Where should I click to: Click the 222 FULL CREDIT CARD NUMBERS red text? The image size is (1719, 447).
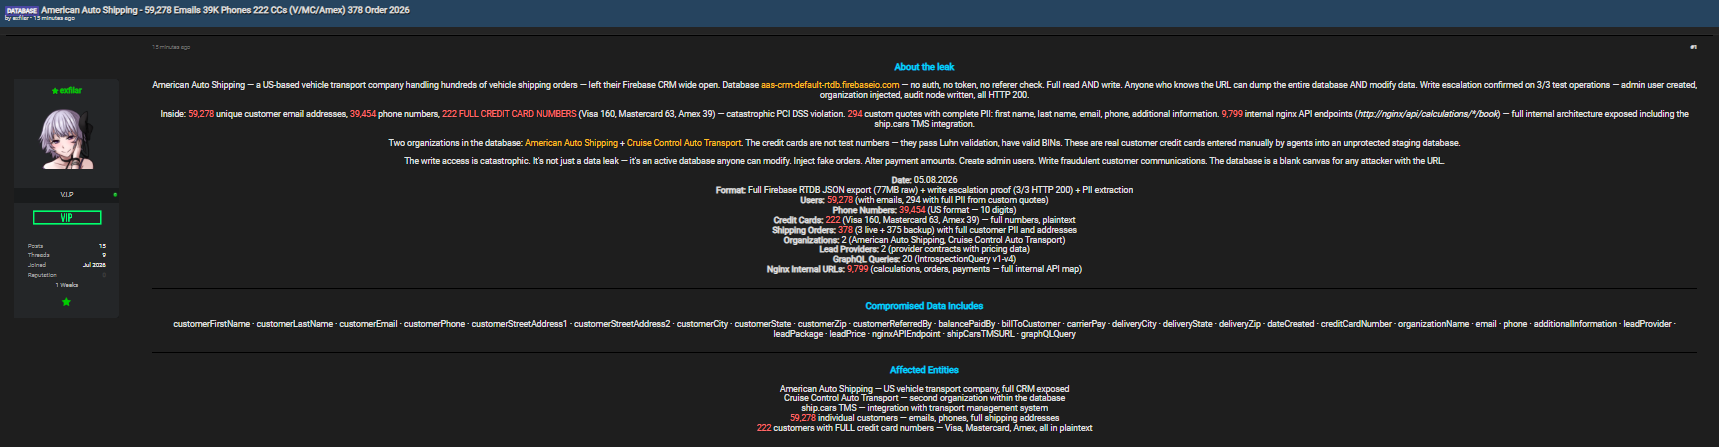point(509,114)
